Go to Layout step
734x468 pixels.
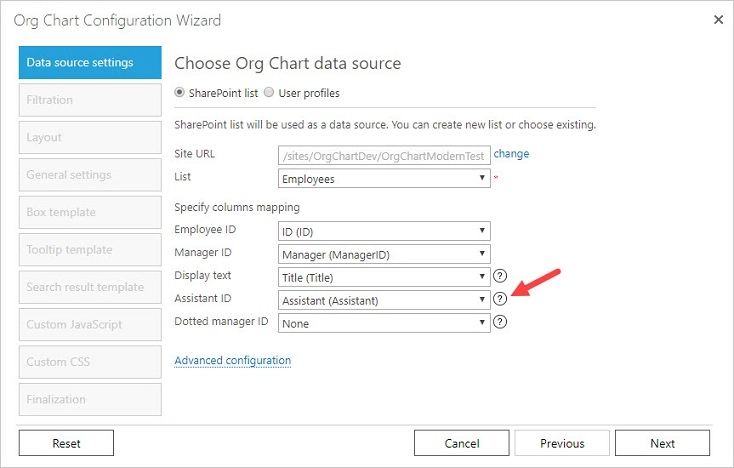tap(90, 137)
